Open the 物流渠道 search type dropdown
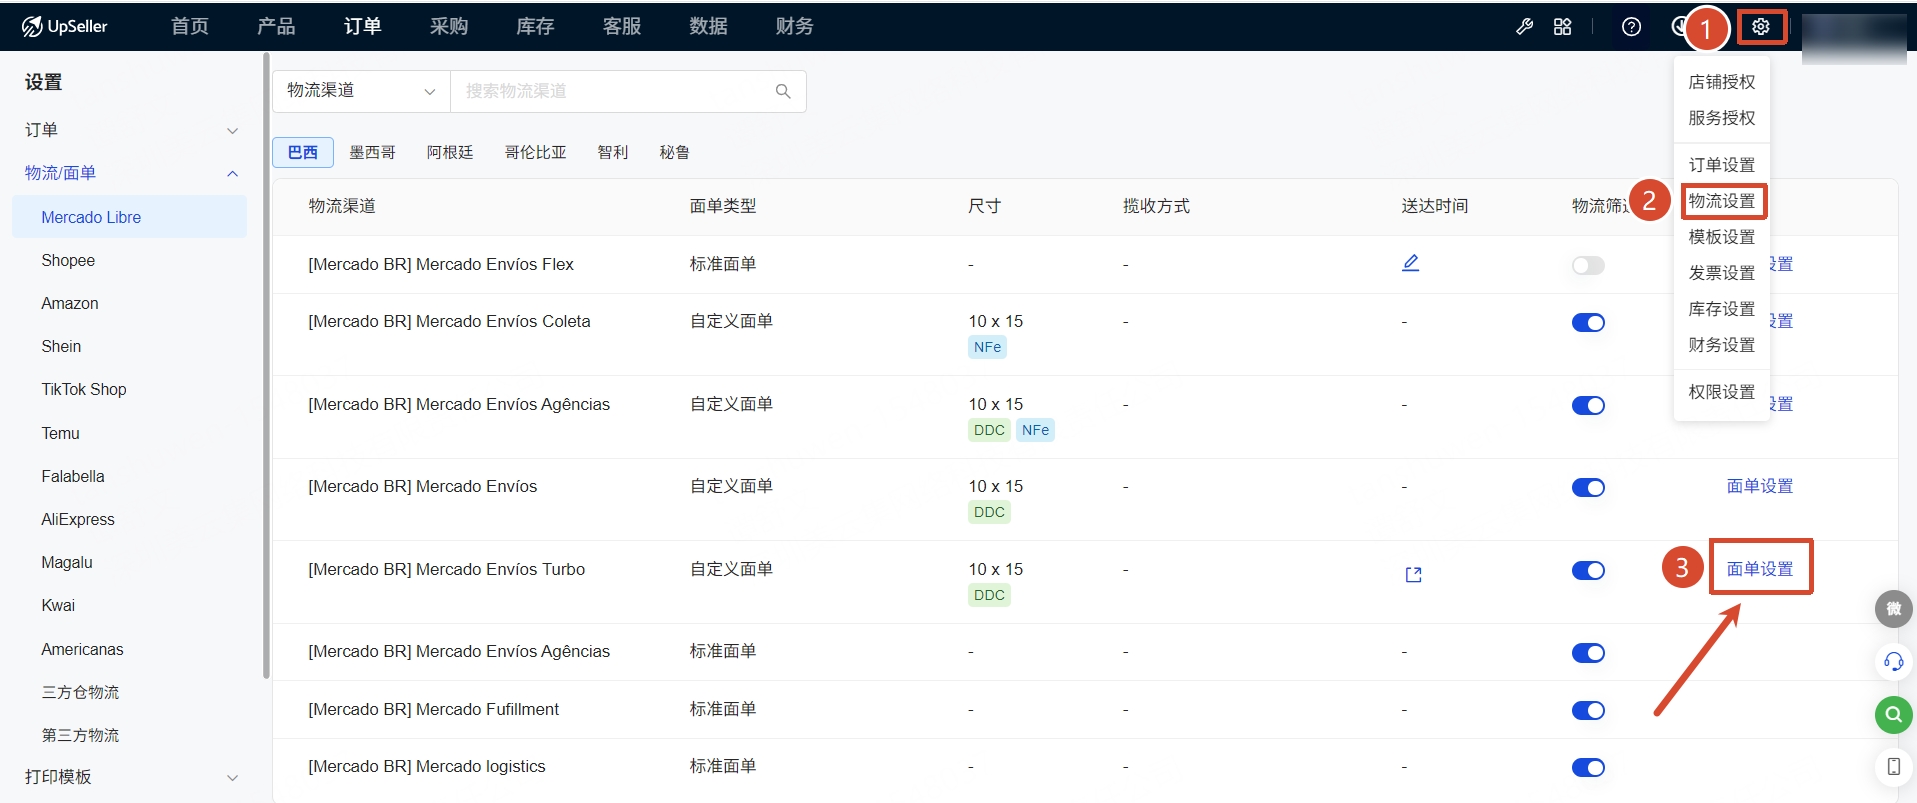 [361, 91]
